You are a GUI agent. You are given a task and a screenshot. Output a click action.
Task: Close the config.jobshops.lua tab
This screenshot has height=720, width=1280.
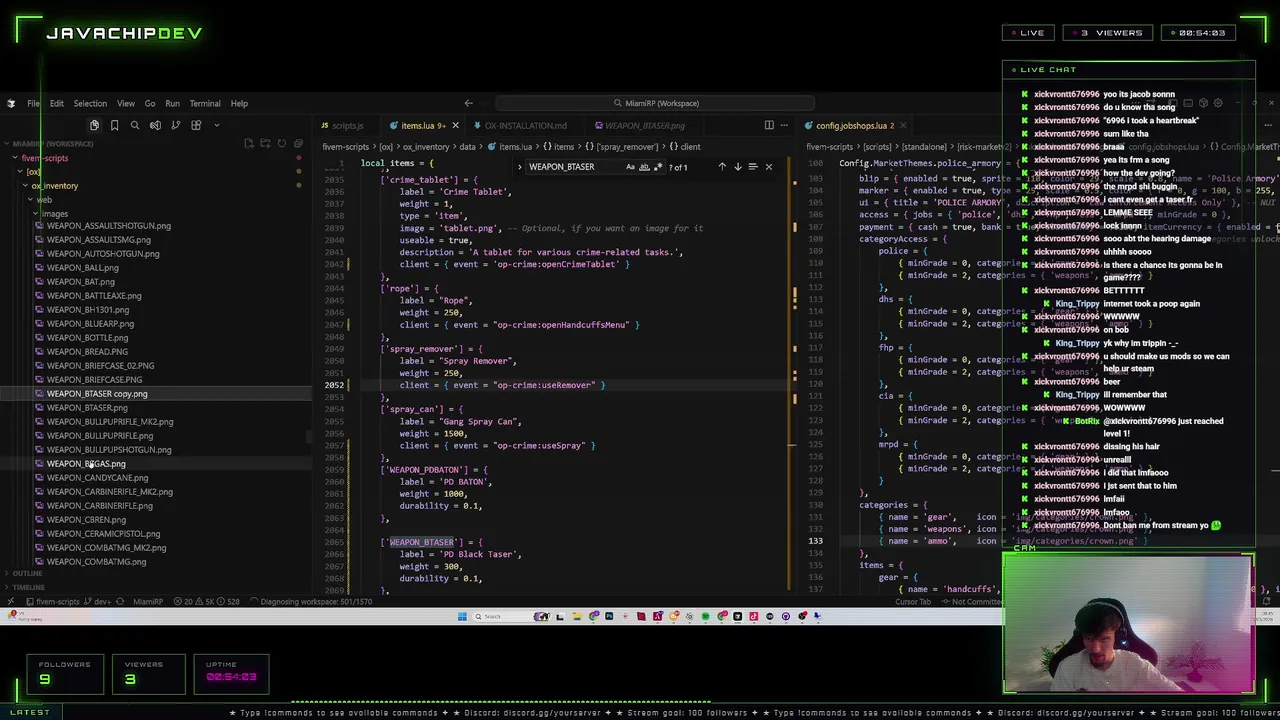pyautogui.click(x=903, y=126)
